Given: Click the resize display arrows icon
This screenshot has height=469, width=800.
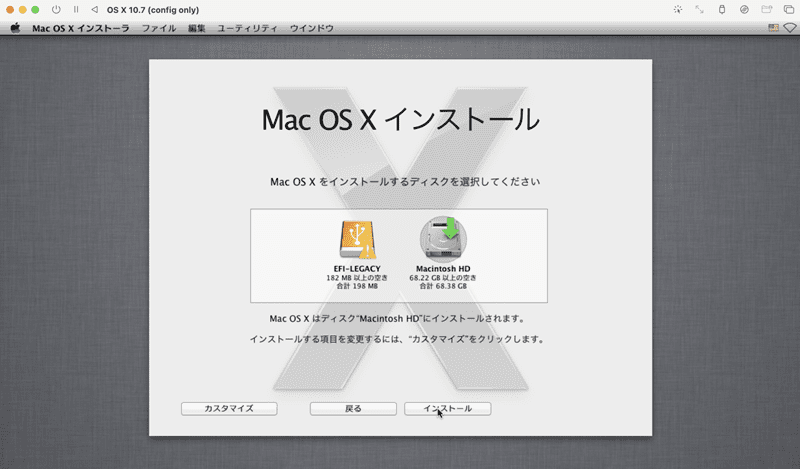Looking at the screenshot, I should click(699, 10).
